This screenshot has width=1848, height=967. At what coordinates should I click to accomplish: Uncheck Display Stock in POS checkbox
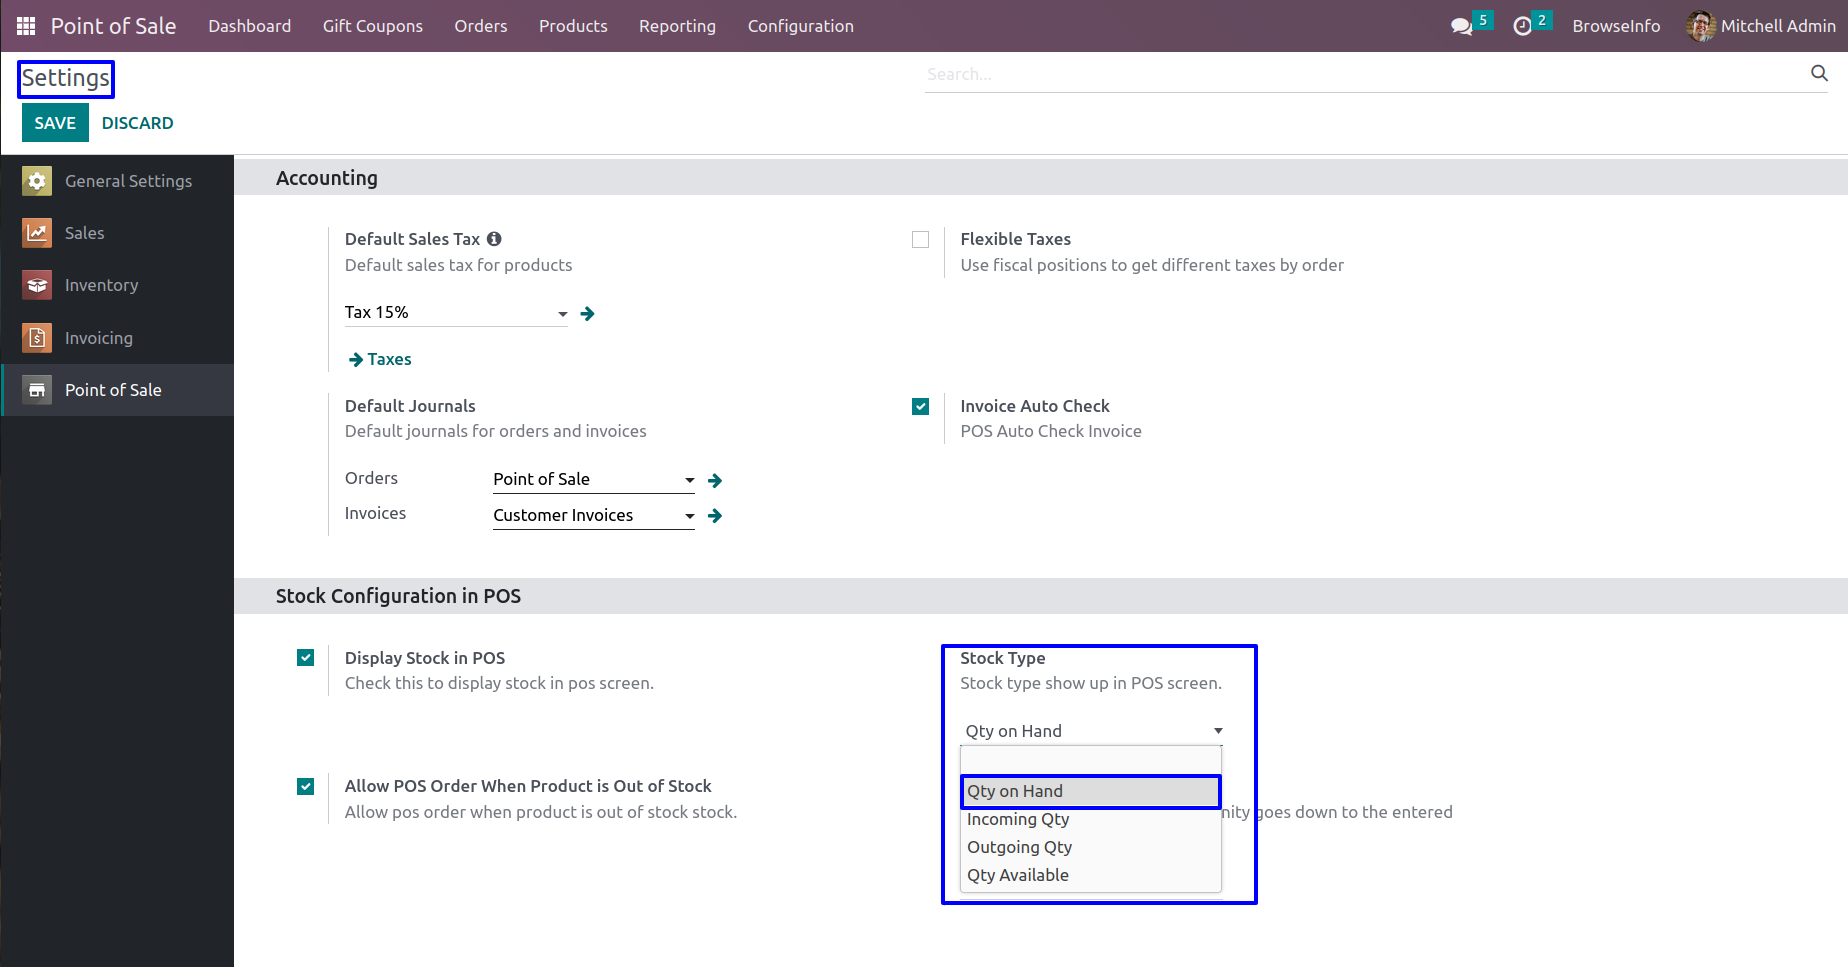point(305,657)
